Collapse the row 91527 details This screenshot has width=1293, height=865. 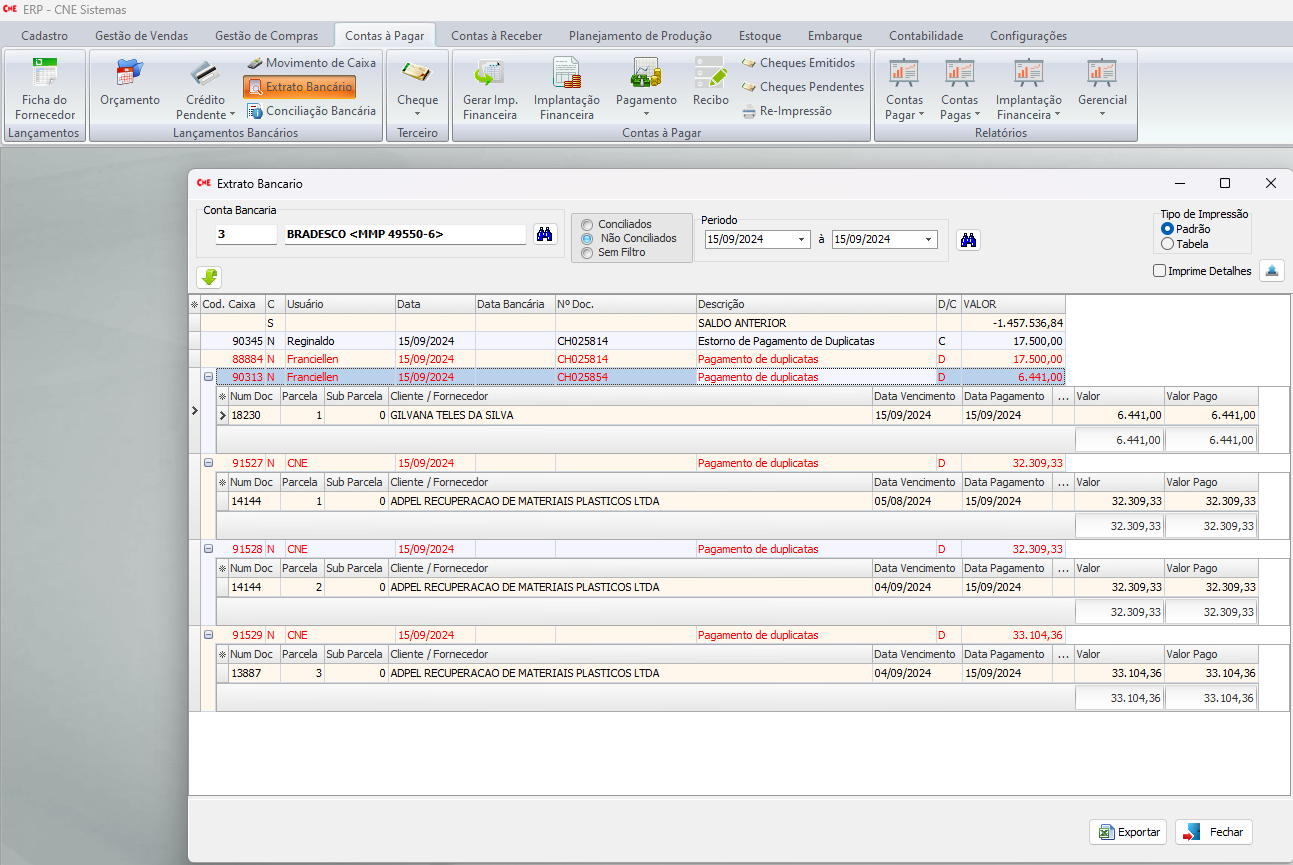tap(208, 463)
